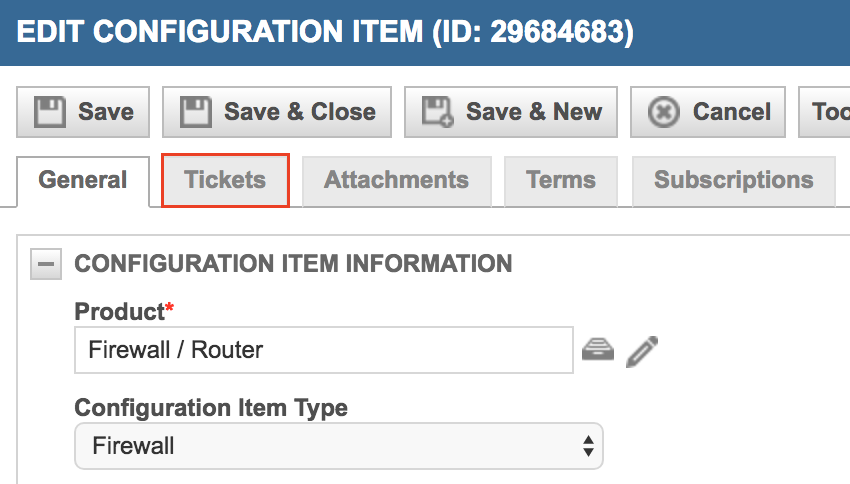
Task: Select the General tab
Action: coord(83,182)
